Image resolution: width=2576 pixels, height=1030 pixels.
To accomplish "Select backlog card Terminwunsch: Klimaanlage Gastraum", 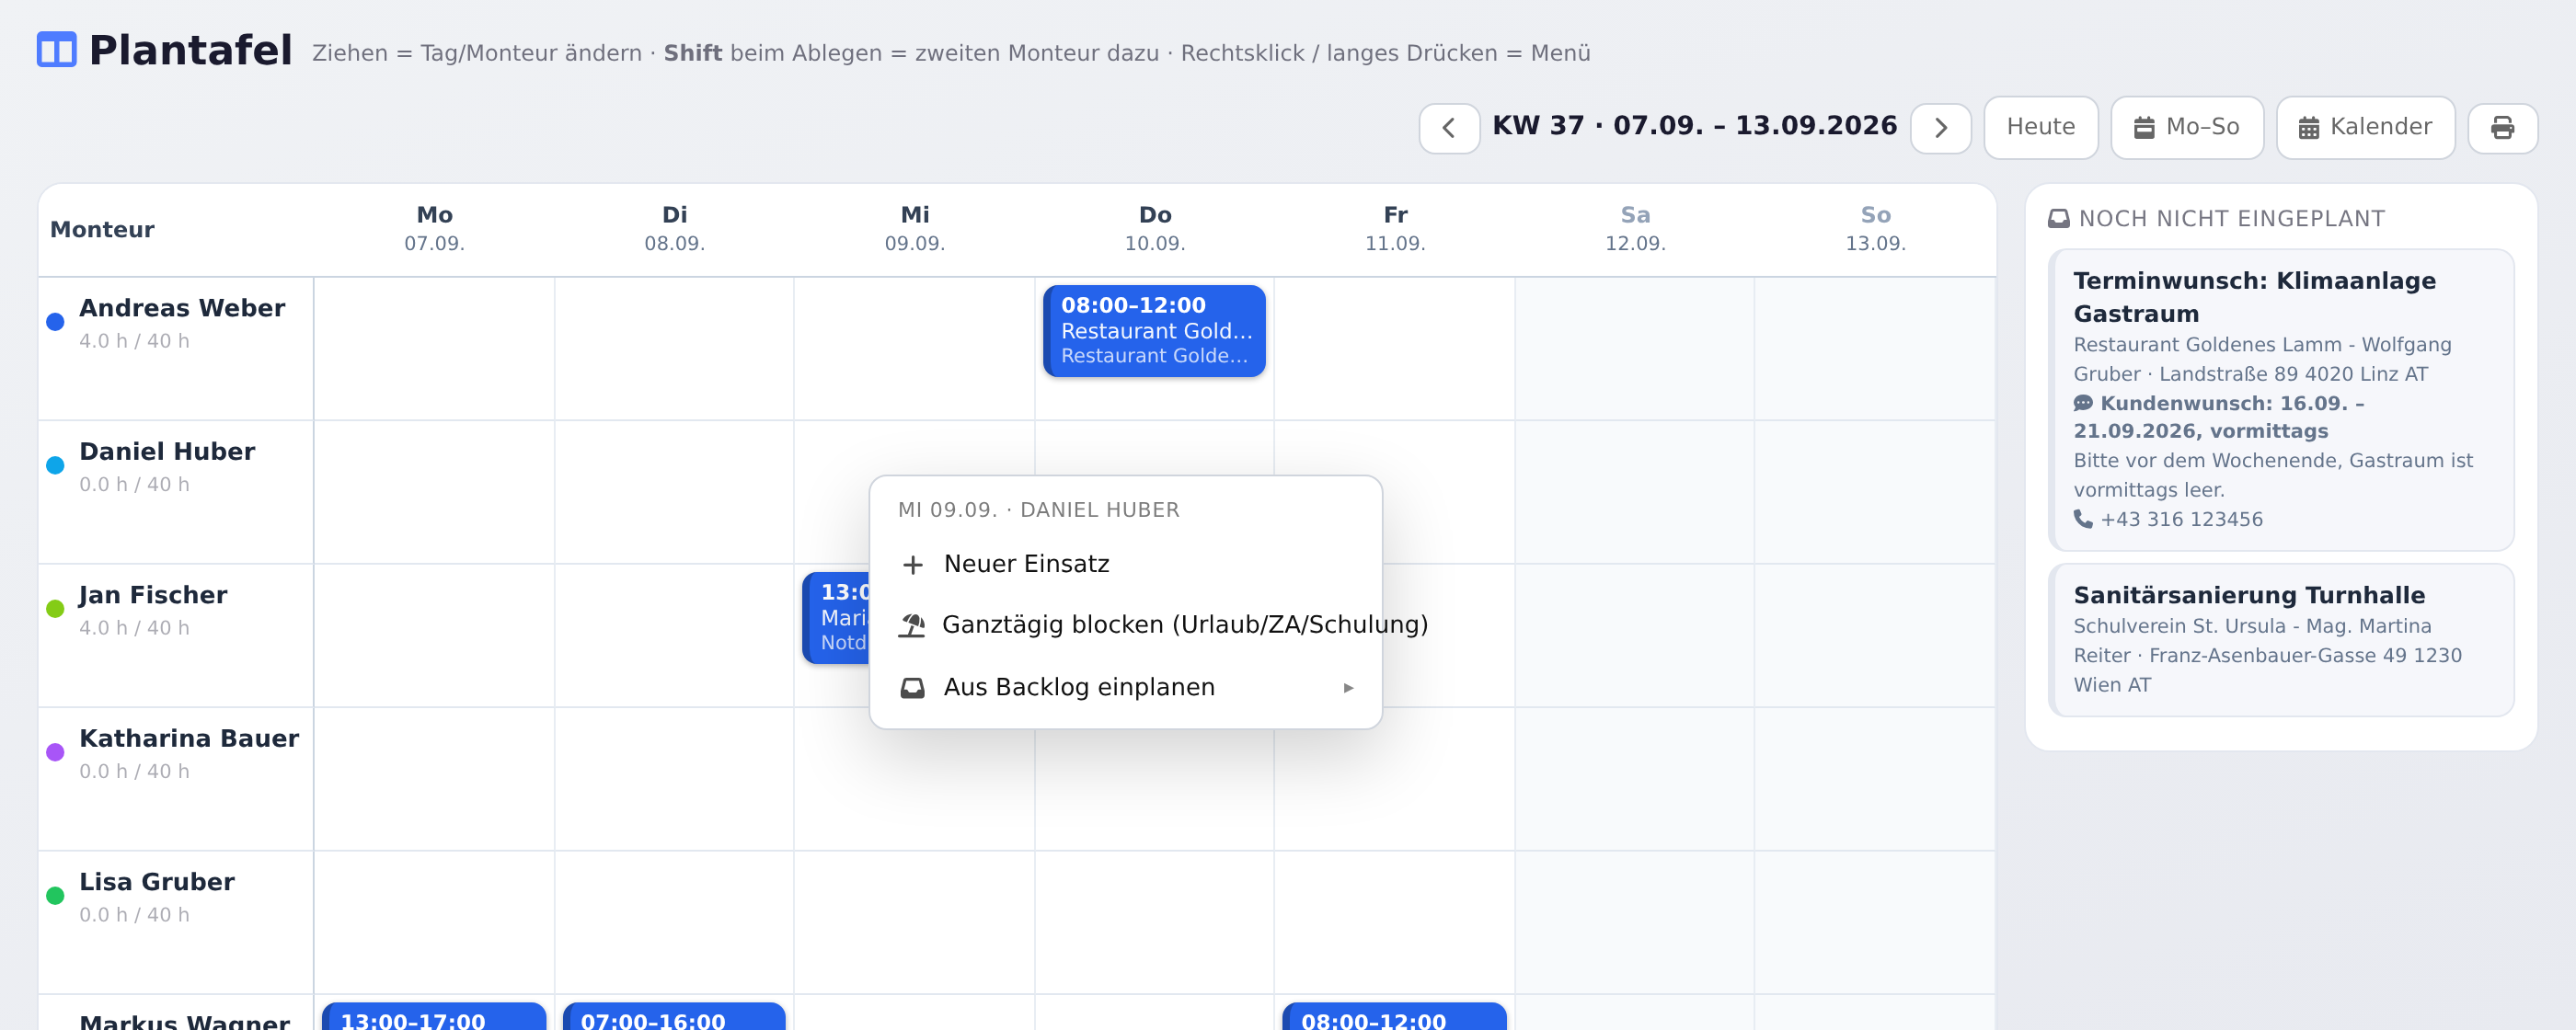I will [2281, 400].
